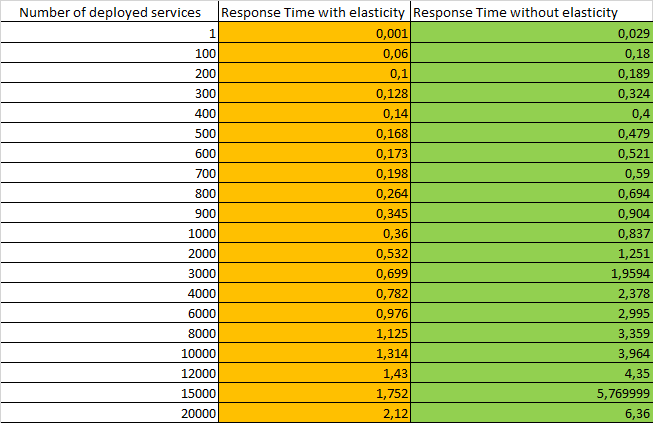
Task: Select the cell with value 4000
Action: coord(110,292)
